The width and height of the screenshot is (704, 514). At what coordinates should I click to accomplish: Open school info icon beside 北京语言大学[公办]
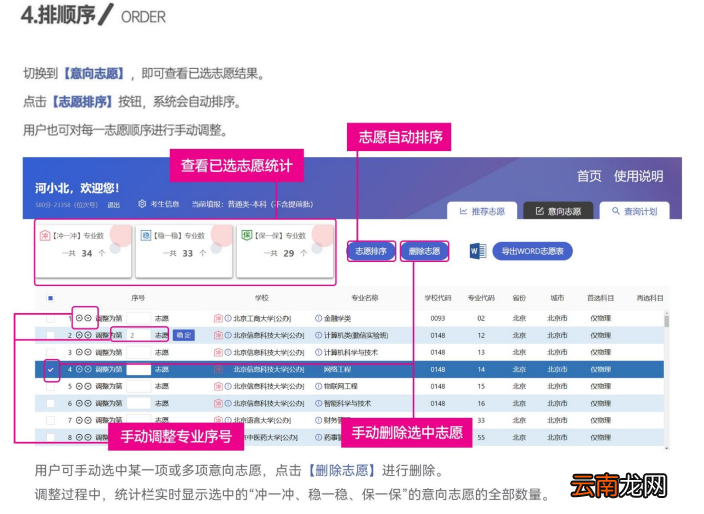click(228, 421)
